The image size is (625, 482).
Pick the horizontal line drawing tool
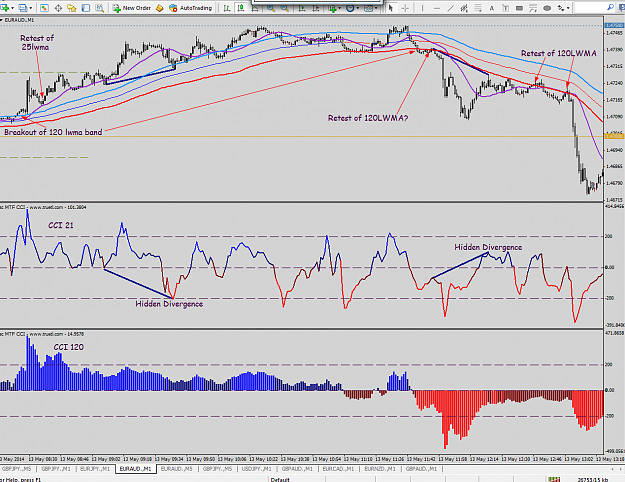pyautogui.click(x=437, y=8)
